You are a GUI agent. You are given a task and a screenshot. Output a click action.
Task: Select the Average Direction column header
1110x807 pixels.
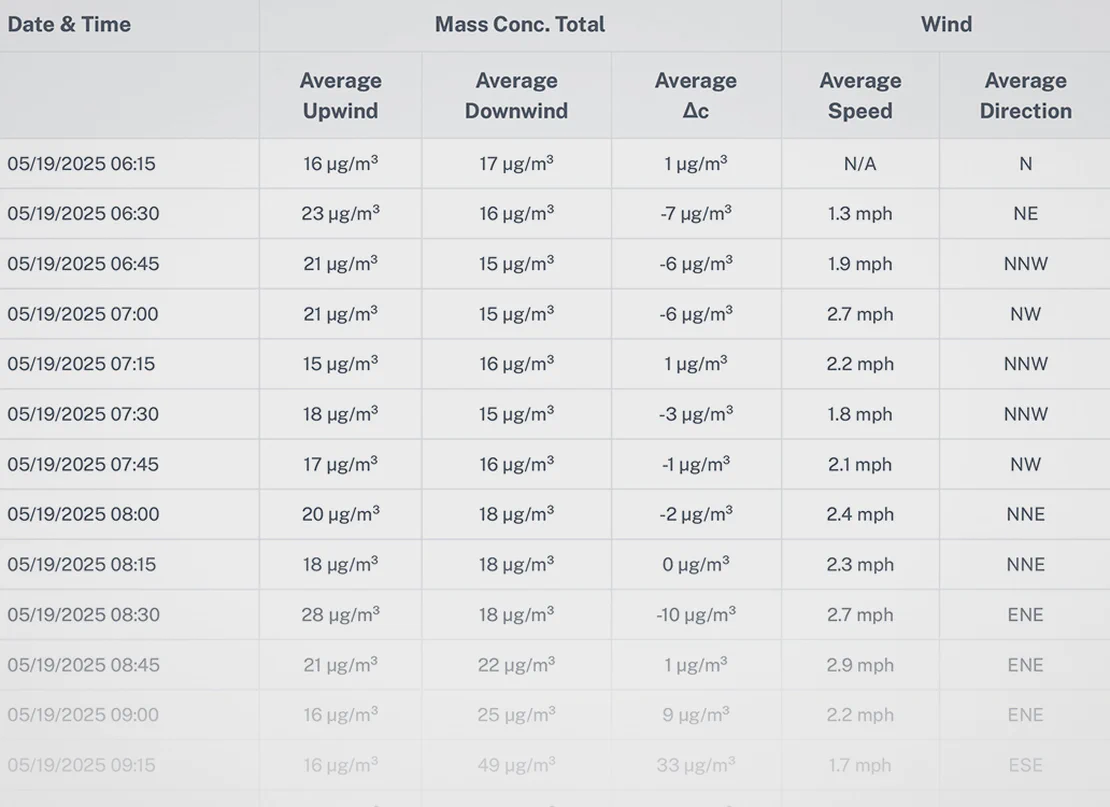point(1025,96)
